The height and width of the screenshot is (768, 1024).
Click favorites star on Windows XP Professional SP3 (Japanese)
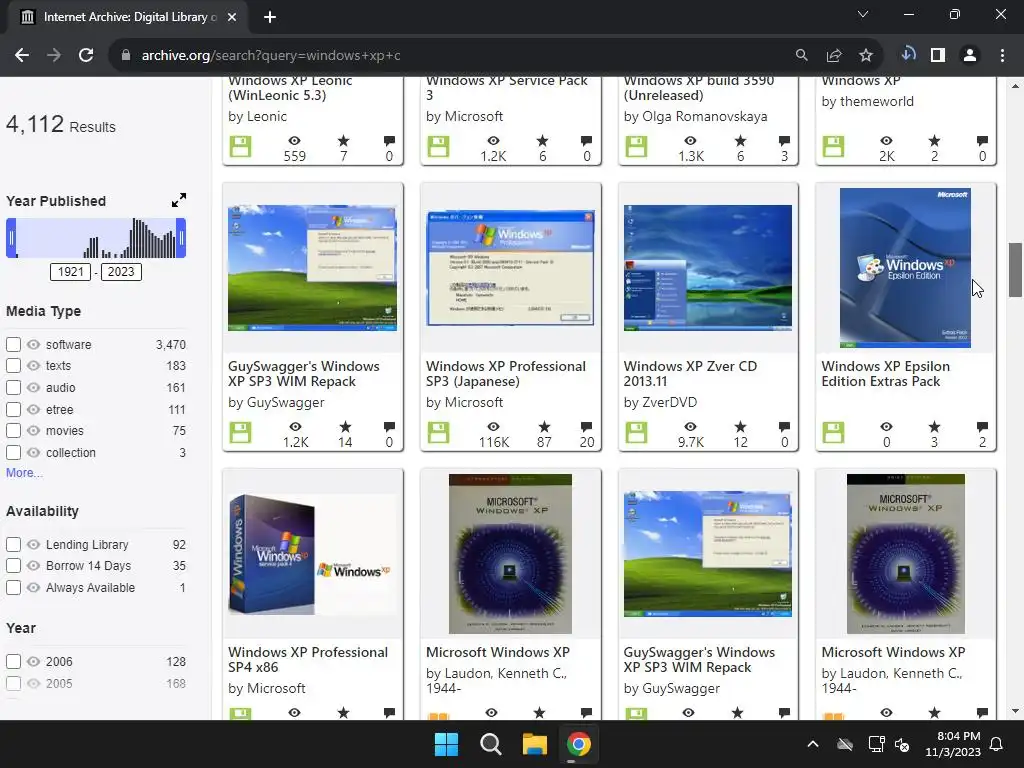tap(544, 426)
